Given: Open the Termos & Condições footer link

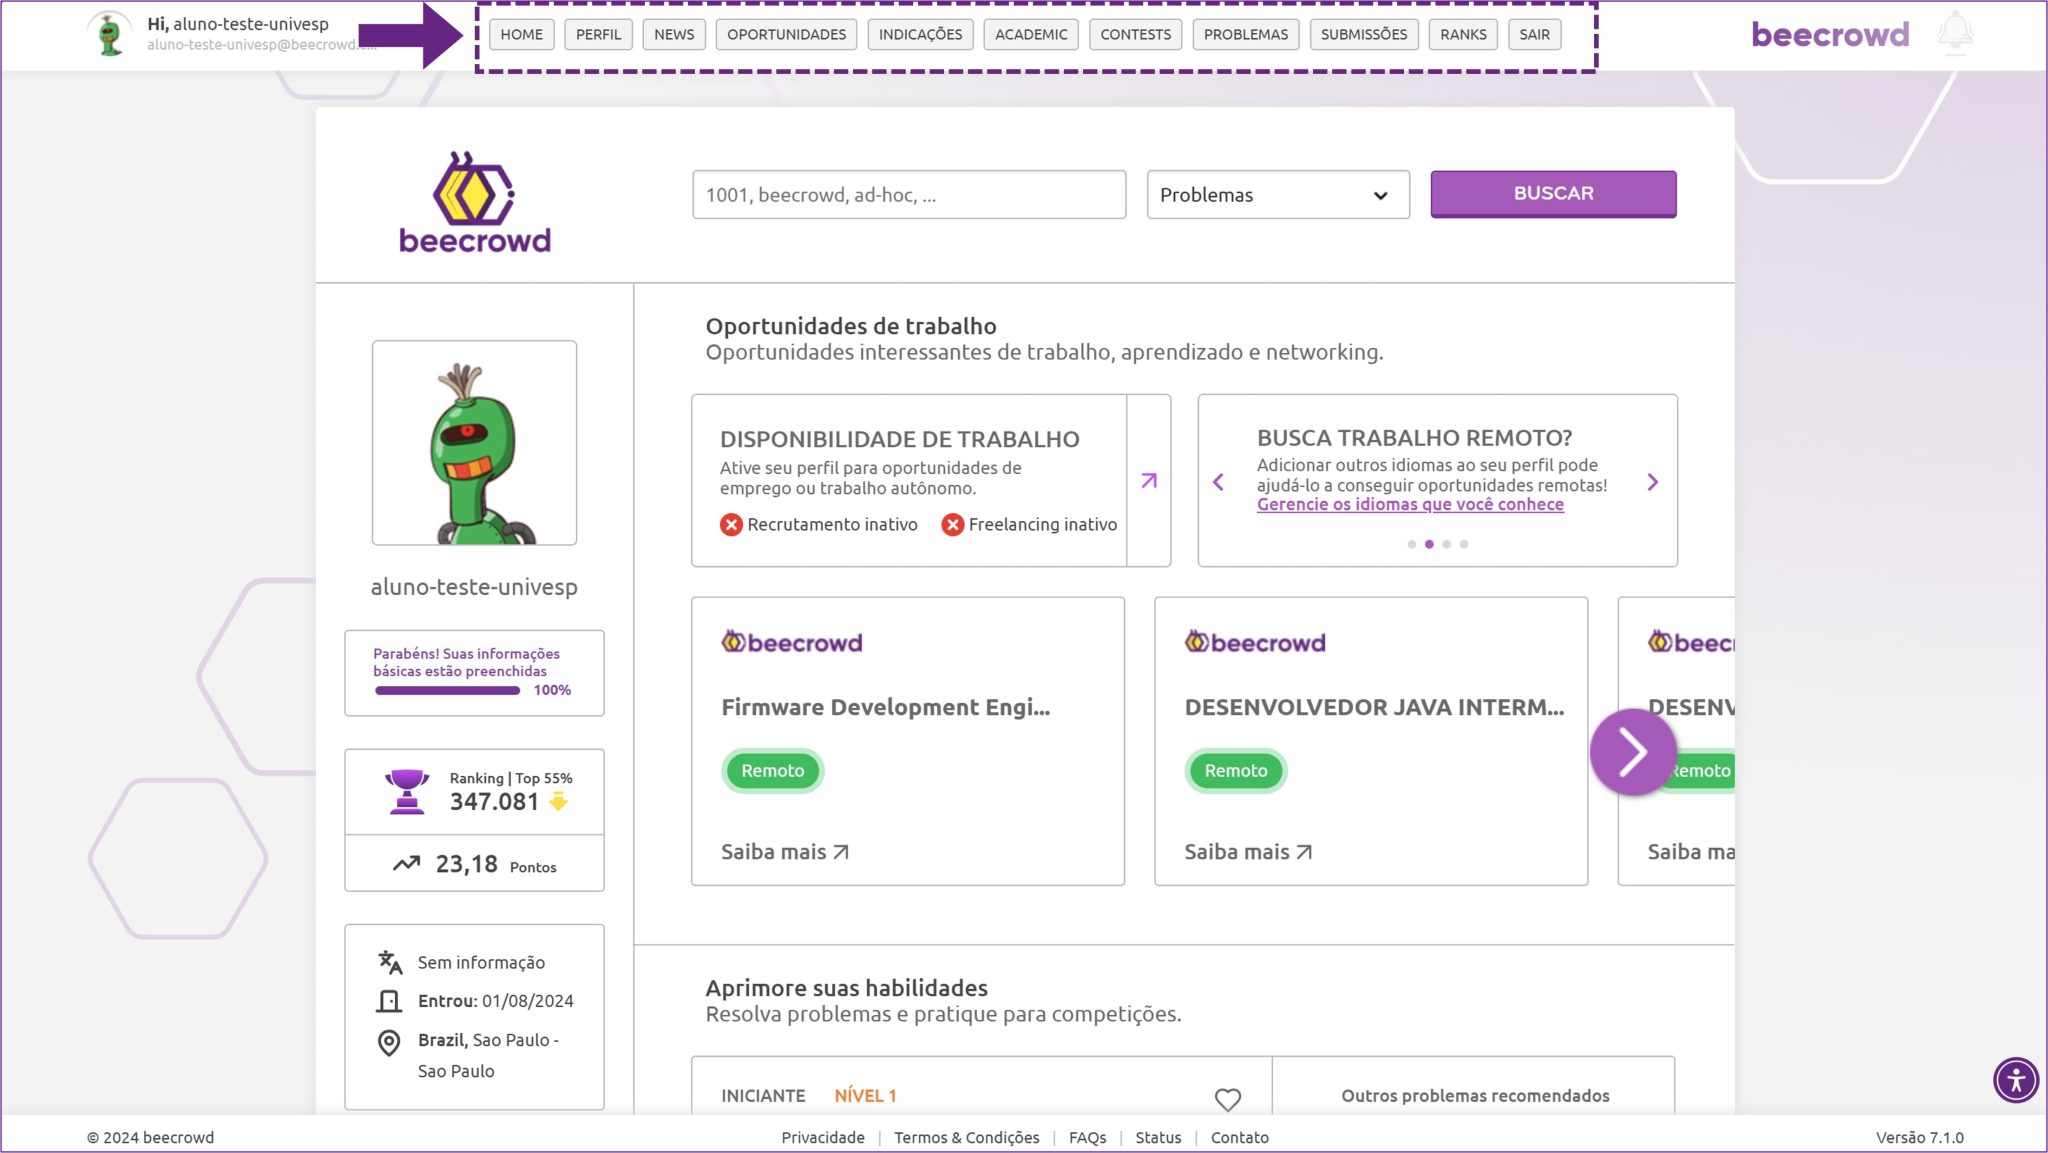Looking at the screenshot, I should point(966,1138).
